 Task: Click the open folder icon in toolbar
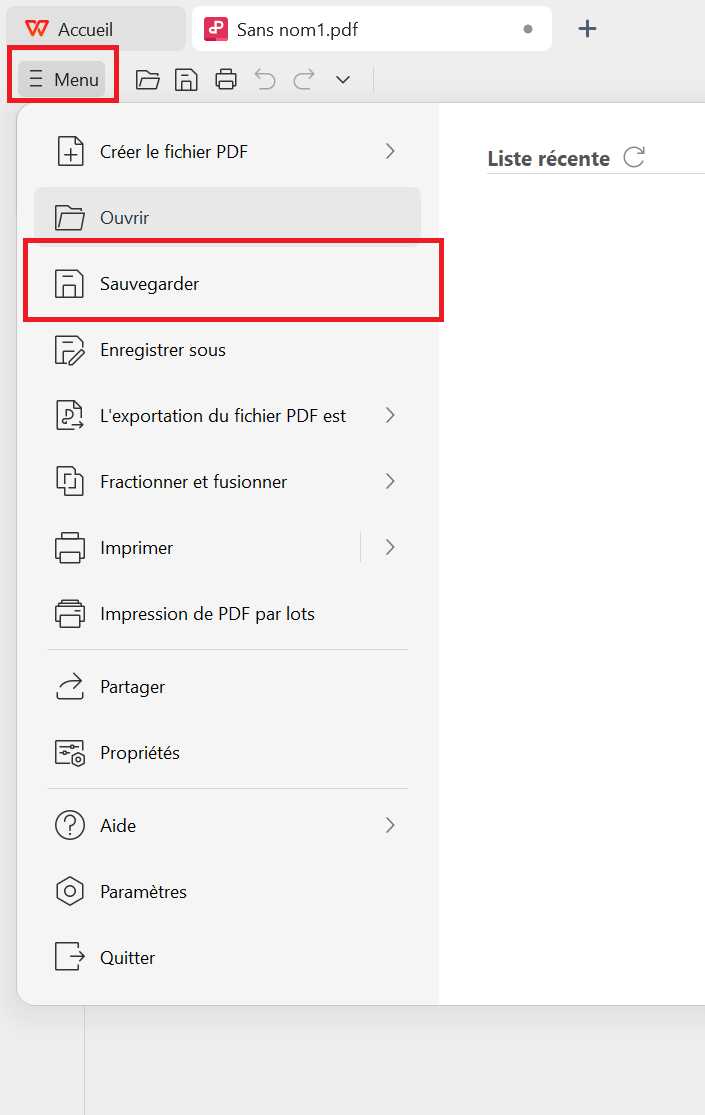point(148,80)
